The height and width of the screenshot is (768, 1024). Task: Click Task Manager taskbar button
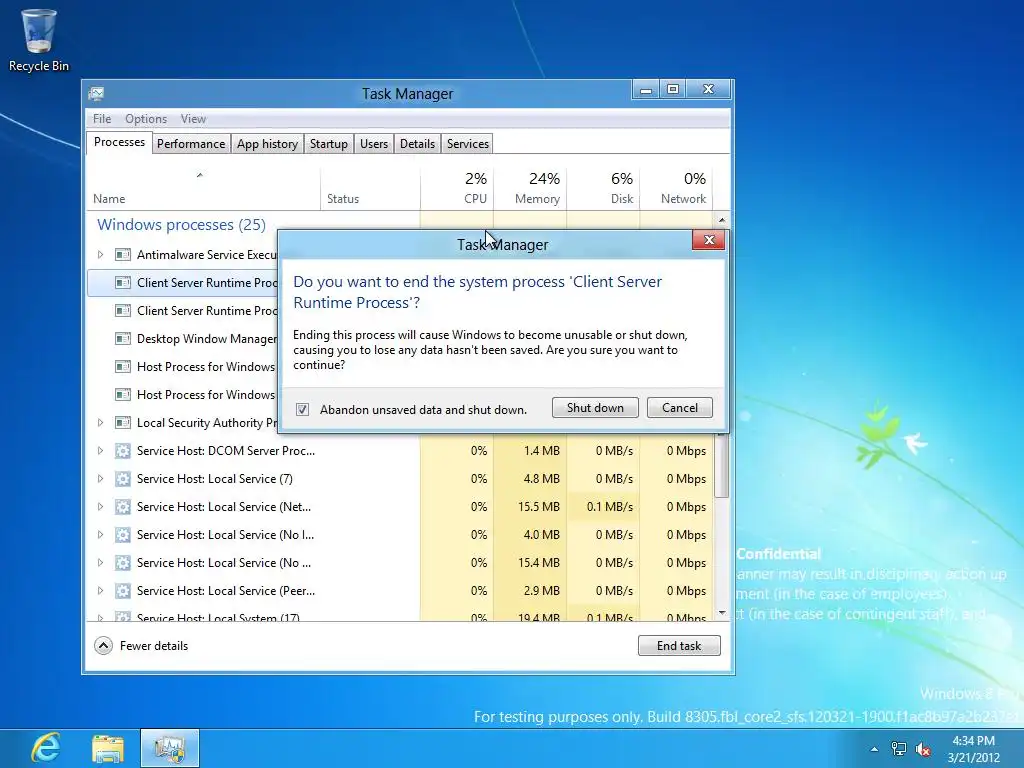pos(170,748)
